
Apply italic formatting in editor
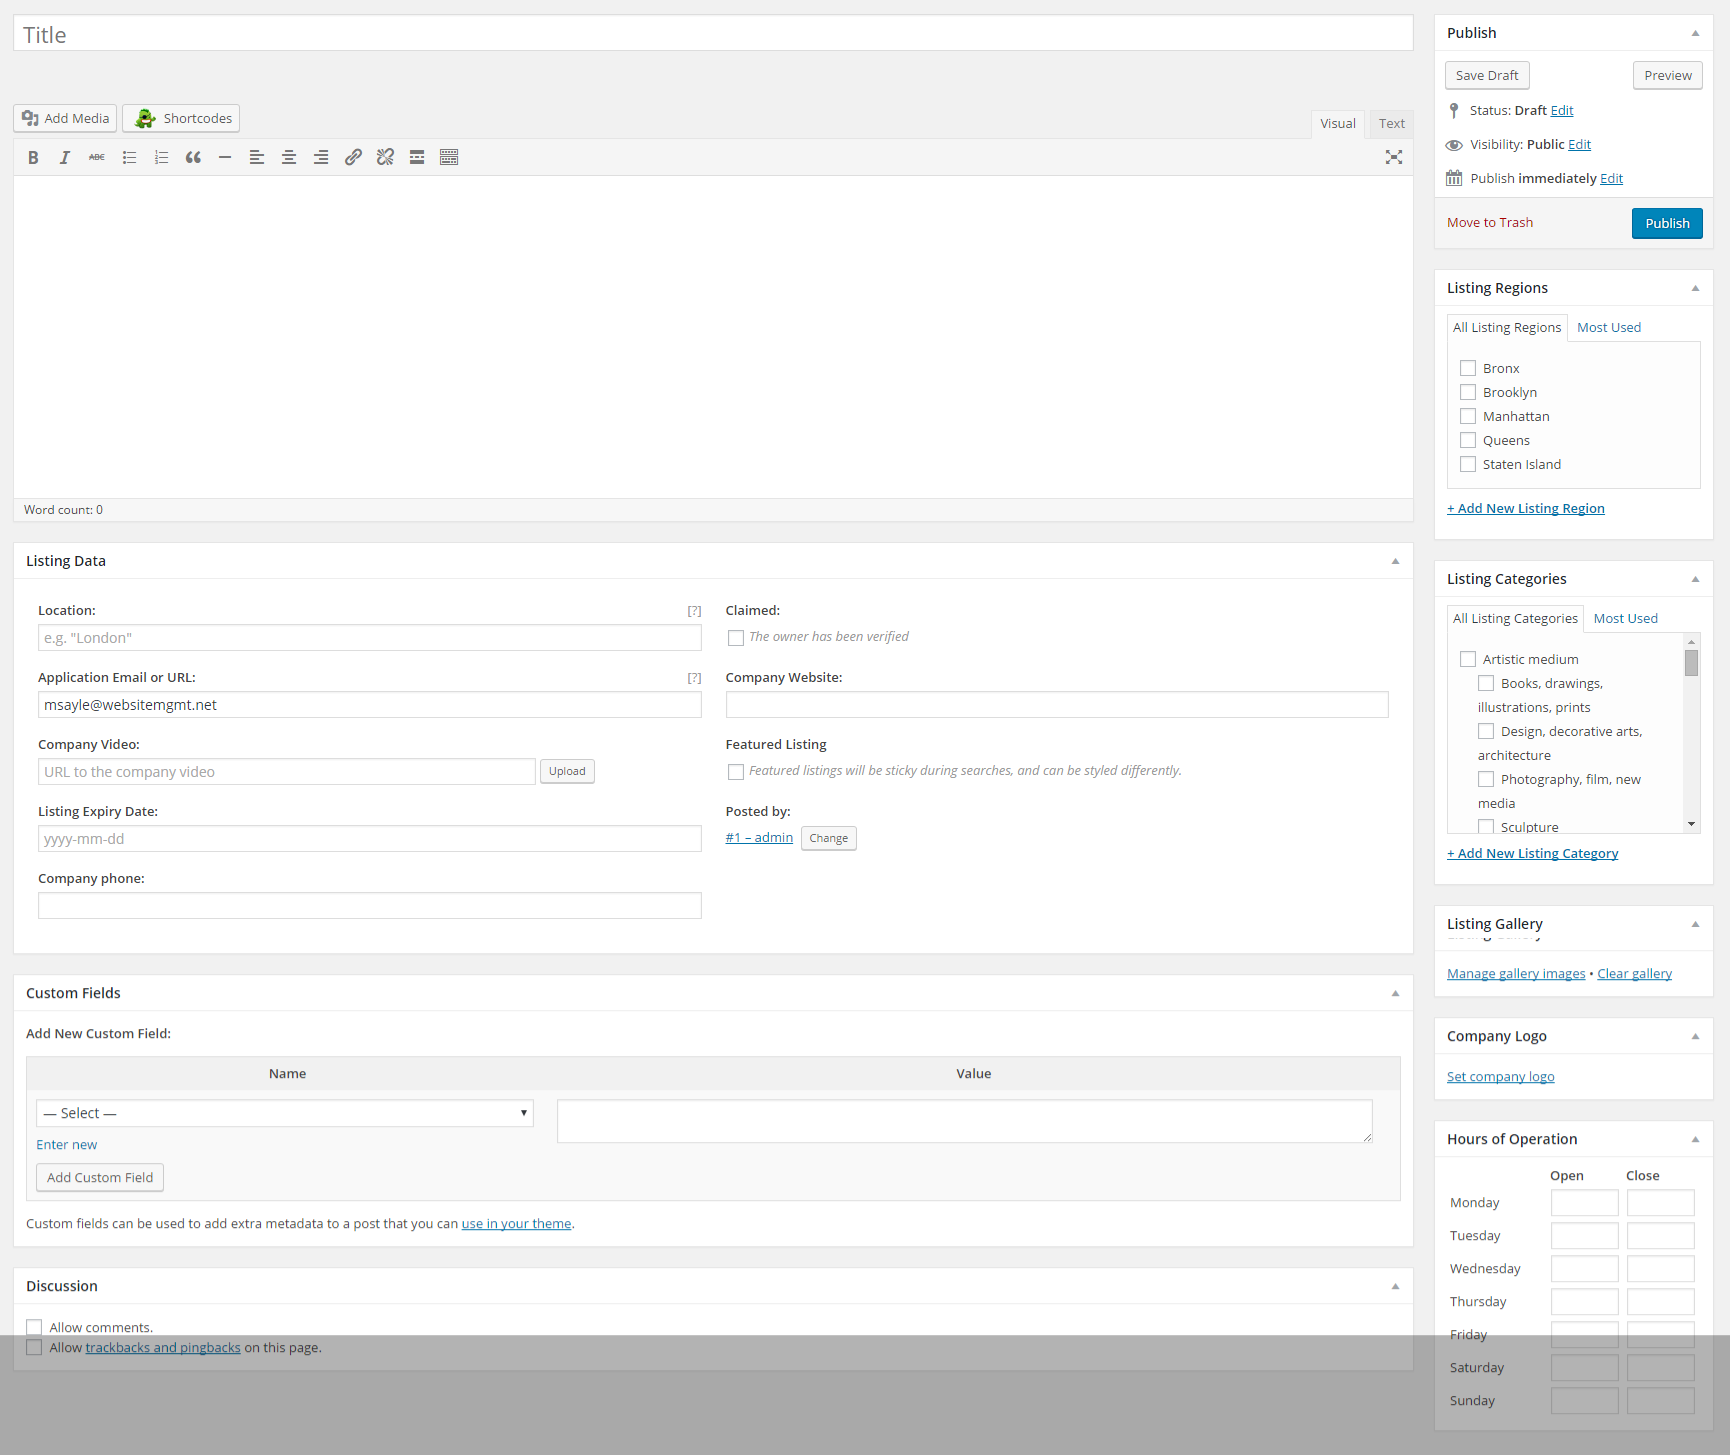click(x=65, y=157)
